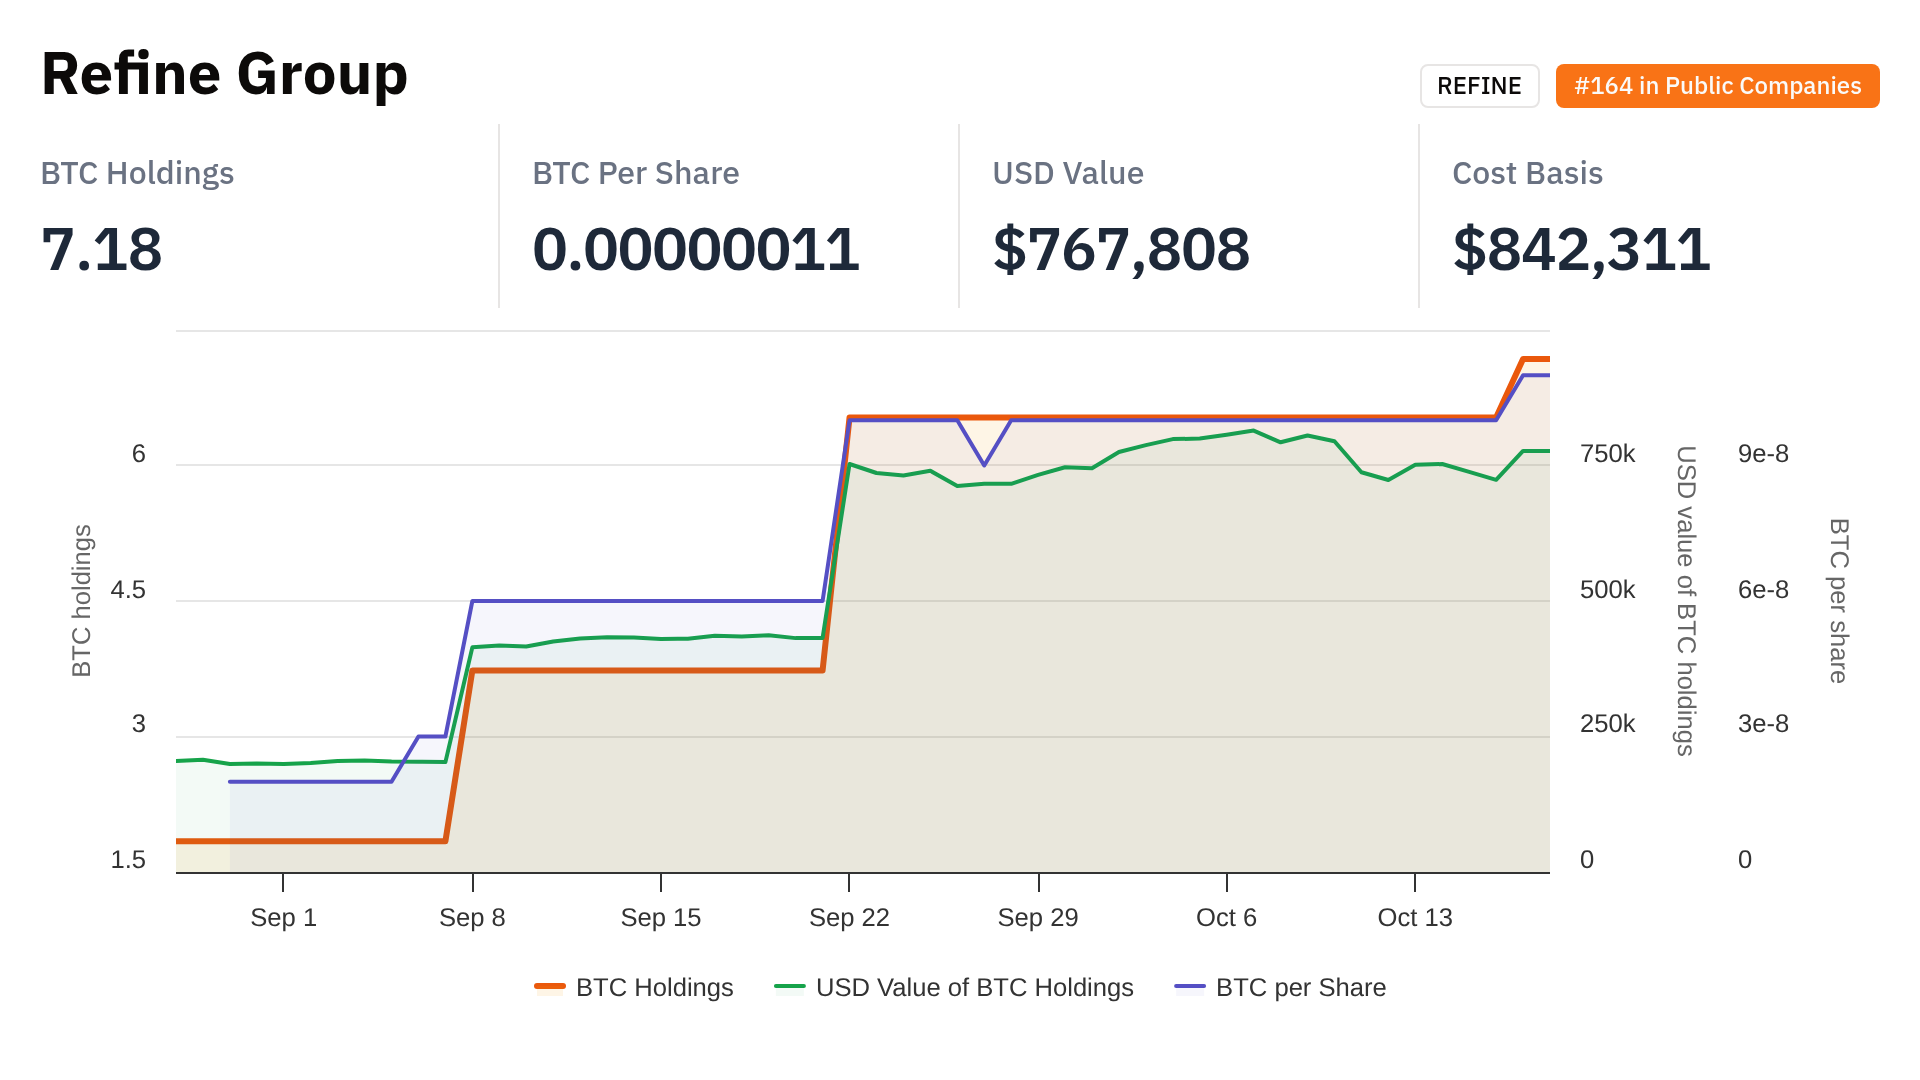Click the Oct 13 axis label

[x=1415, y=917]
